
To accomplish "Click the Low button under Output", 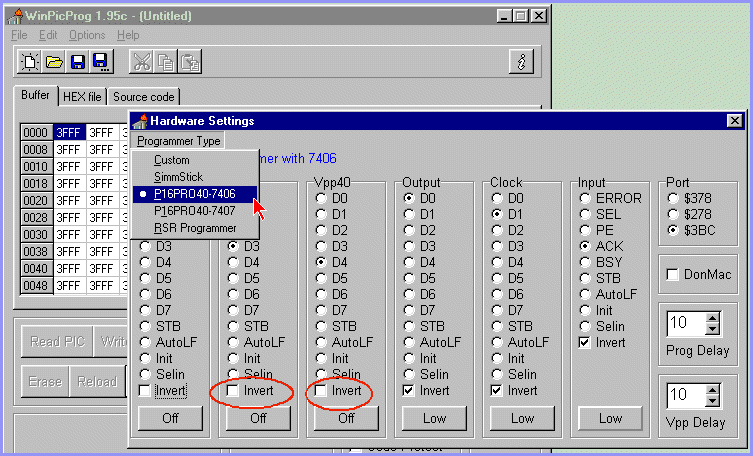I will pyautogui.click(x=434, y=419).
